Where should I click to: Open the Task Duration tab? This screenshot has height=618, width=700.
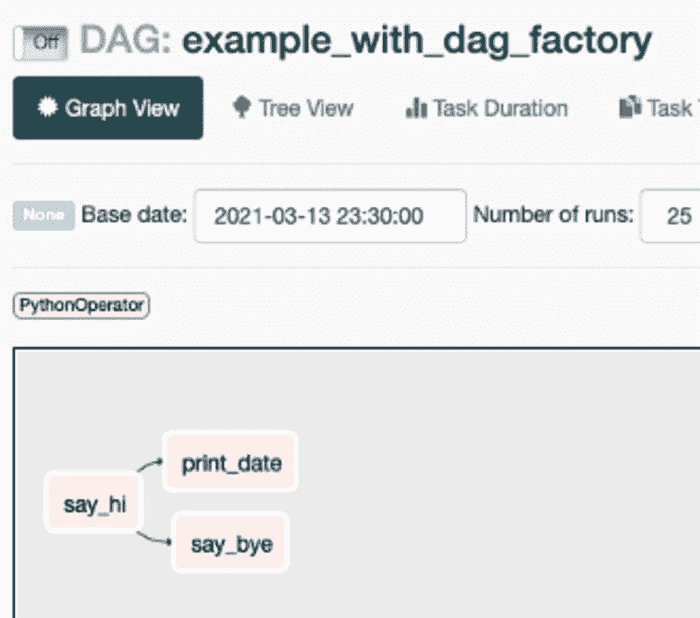[500, 108]
